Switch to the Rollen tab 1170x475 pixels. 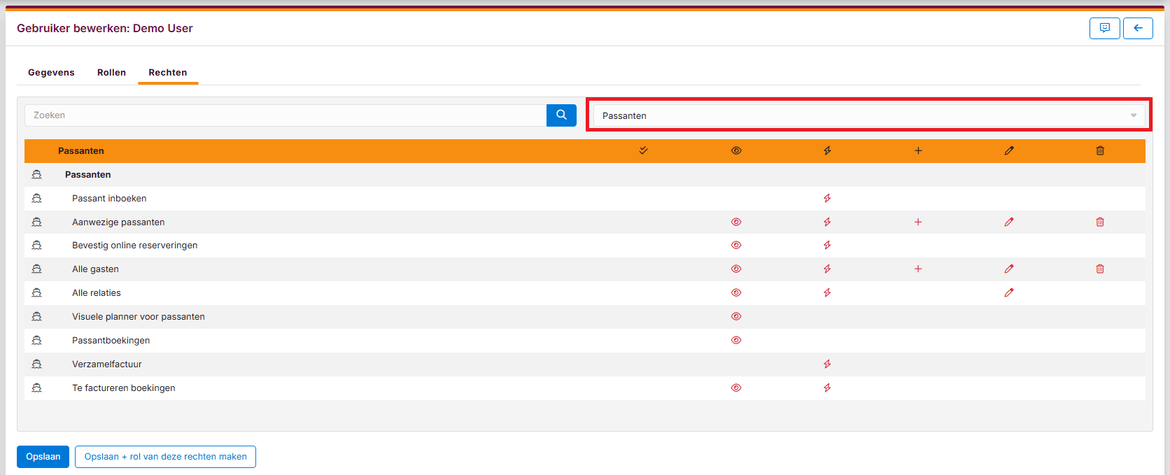(111, 73)
